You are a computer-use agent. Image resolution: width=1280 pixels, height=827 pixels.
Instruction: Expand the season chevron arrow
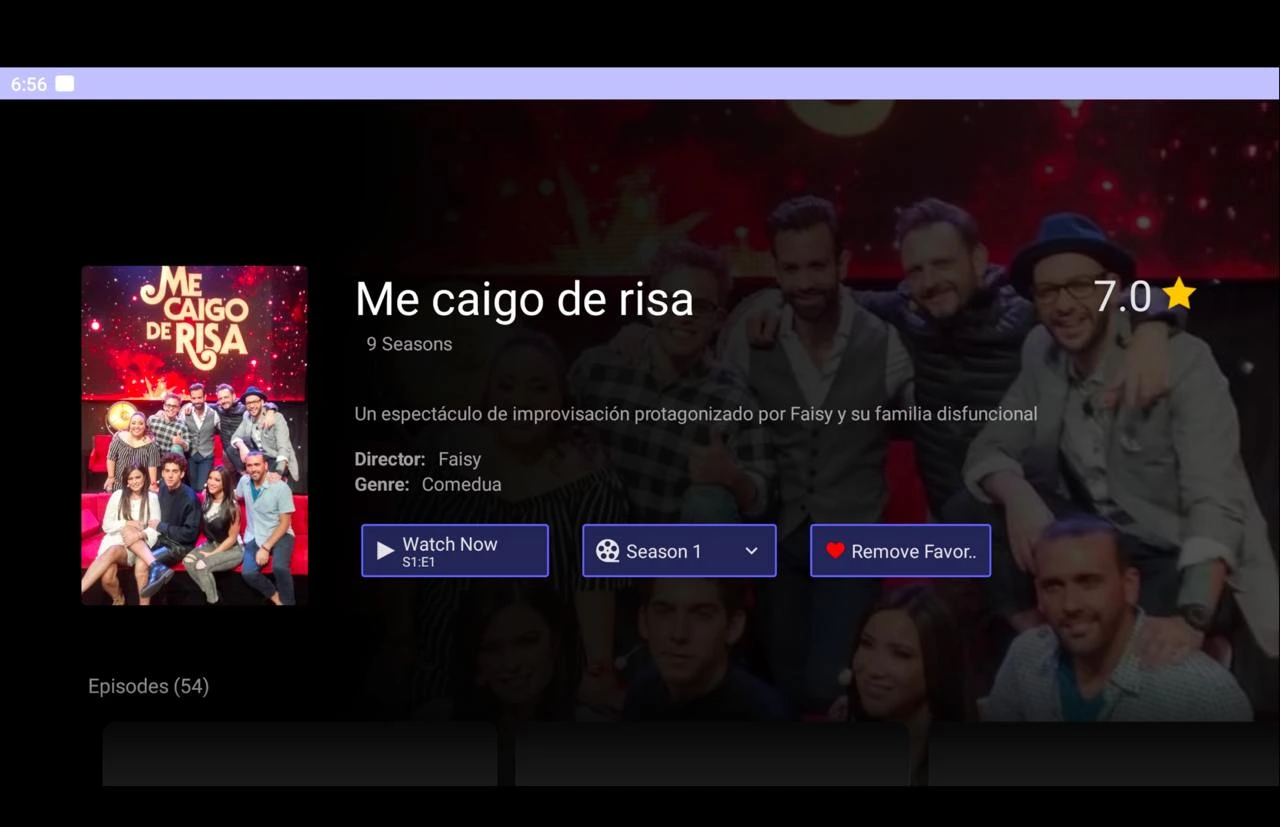point(752,551)
